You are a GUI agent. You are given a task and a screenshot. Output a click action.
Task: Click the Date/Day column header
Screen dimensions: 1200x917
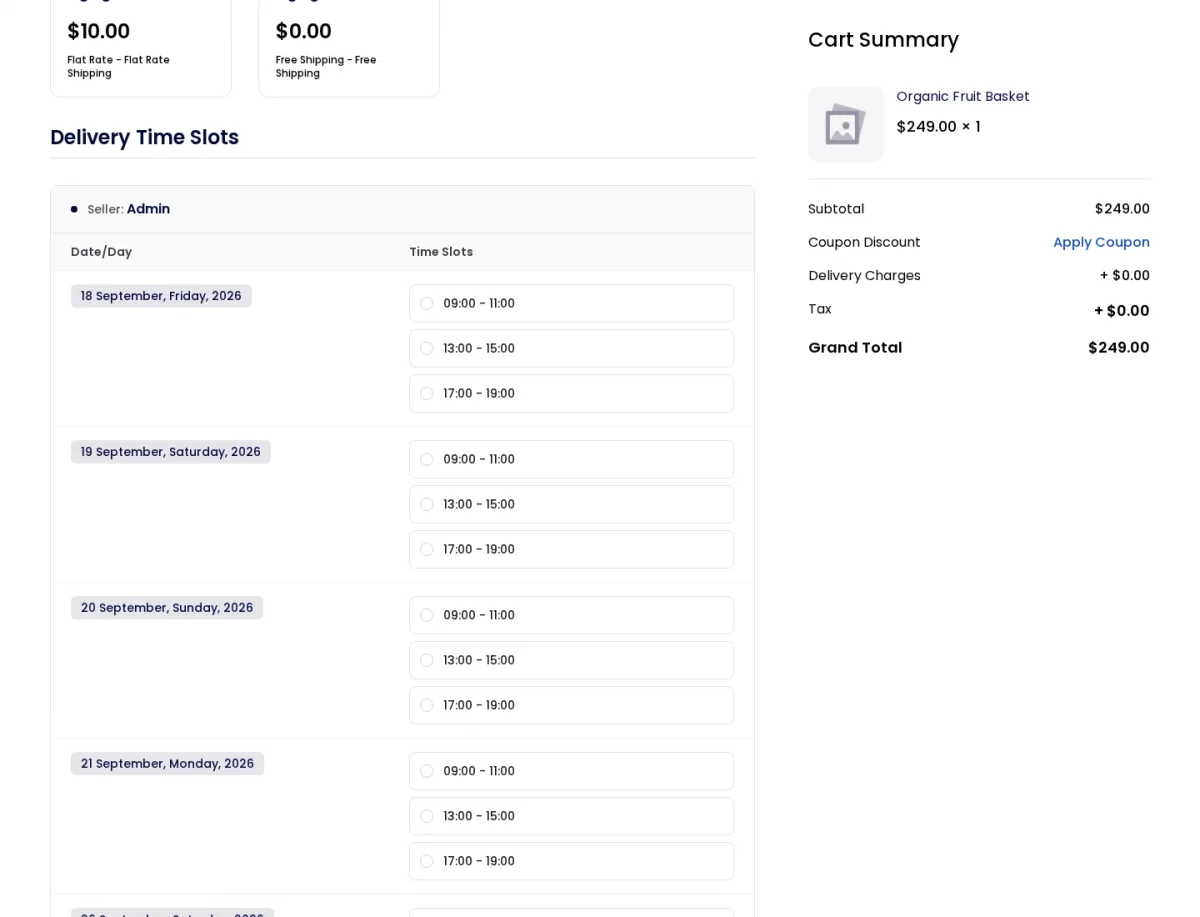point(101,252)
